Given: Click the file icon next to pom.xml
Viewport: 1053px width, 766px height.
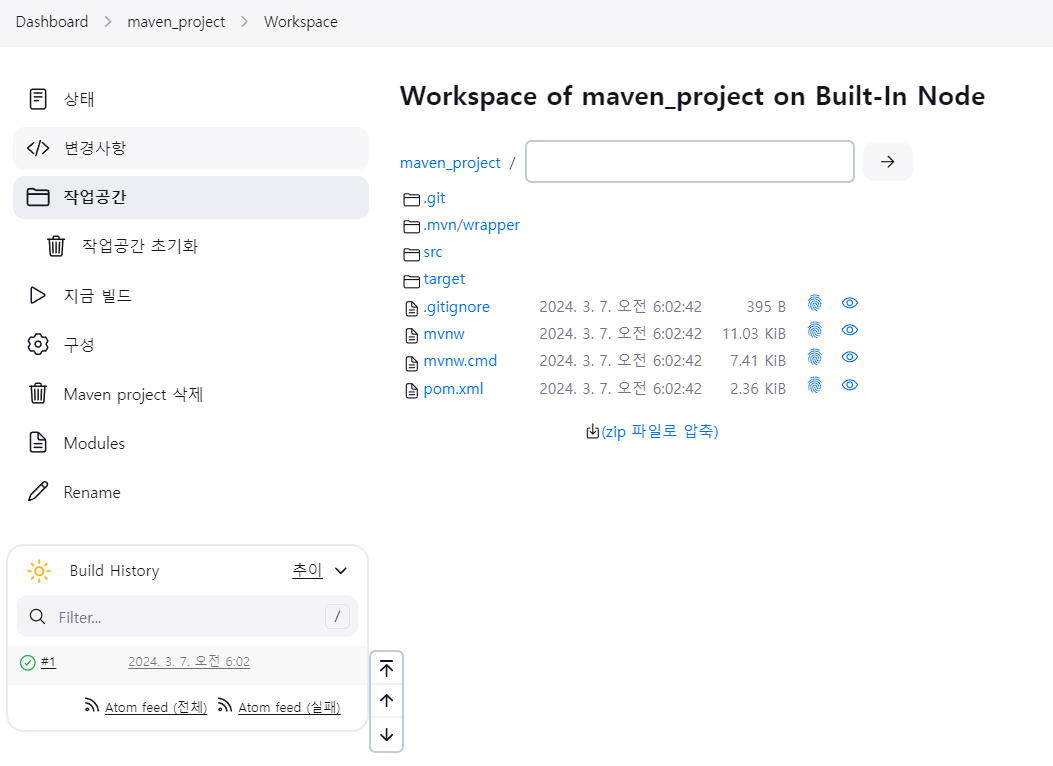Looking at the screenshot, I should [x=412, y=391].
